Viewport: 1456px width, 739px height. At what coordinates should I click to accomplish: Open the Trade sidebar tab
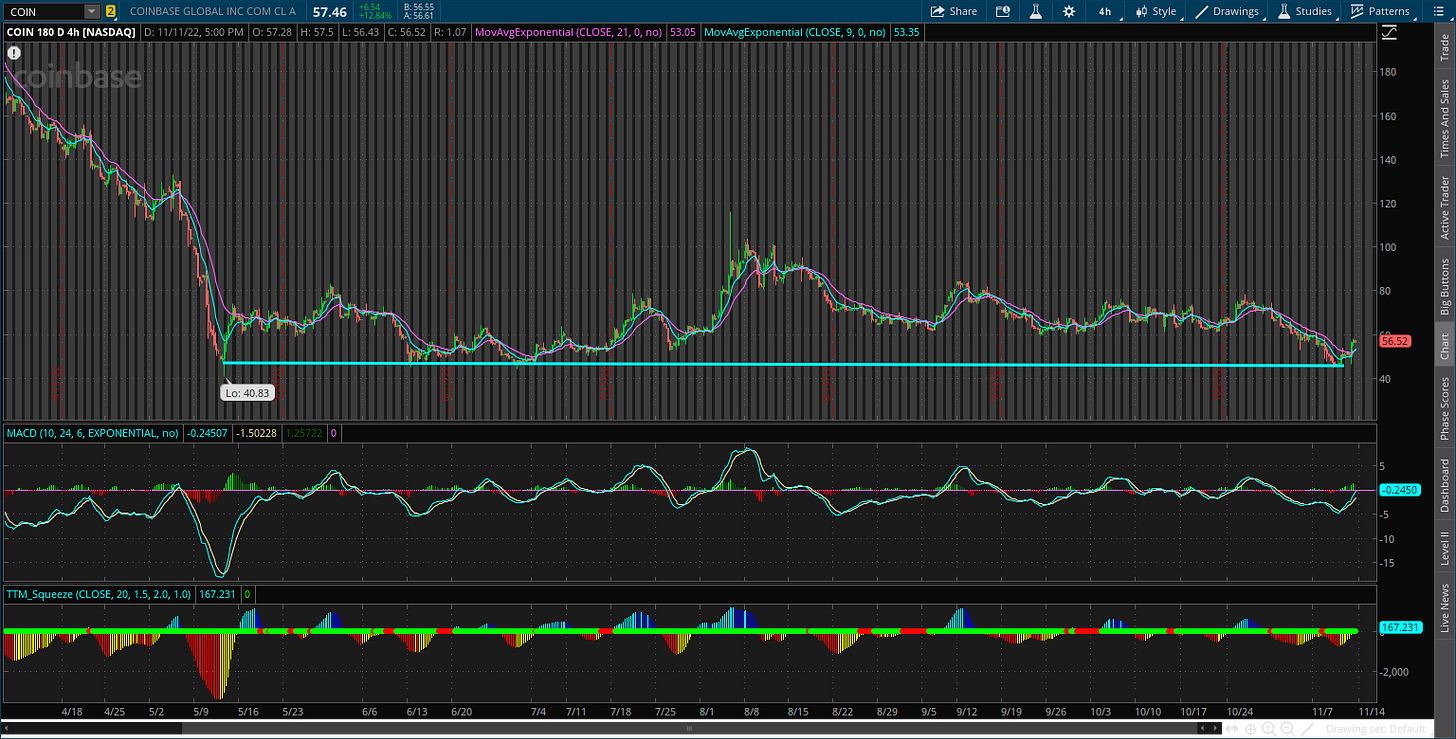click(x=1444, y=46)
